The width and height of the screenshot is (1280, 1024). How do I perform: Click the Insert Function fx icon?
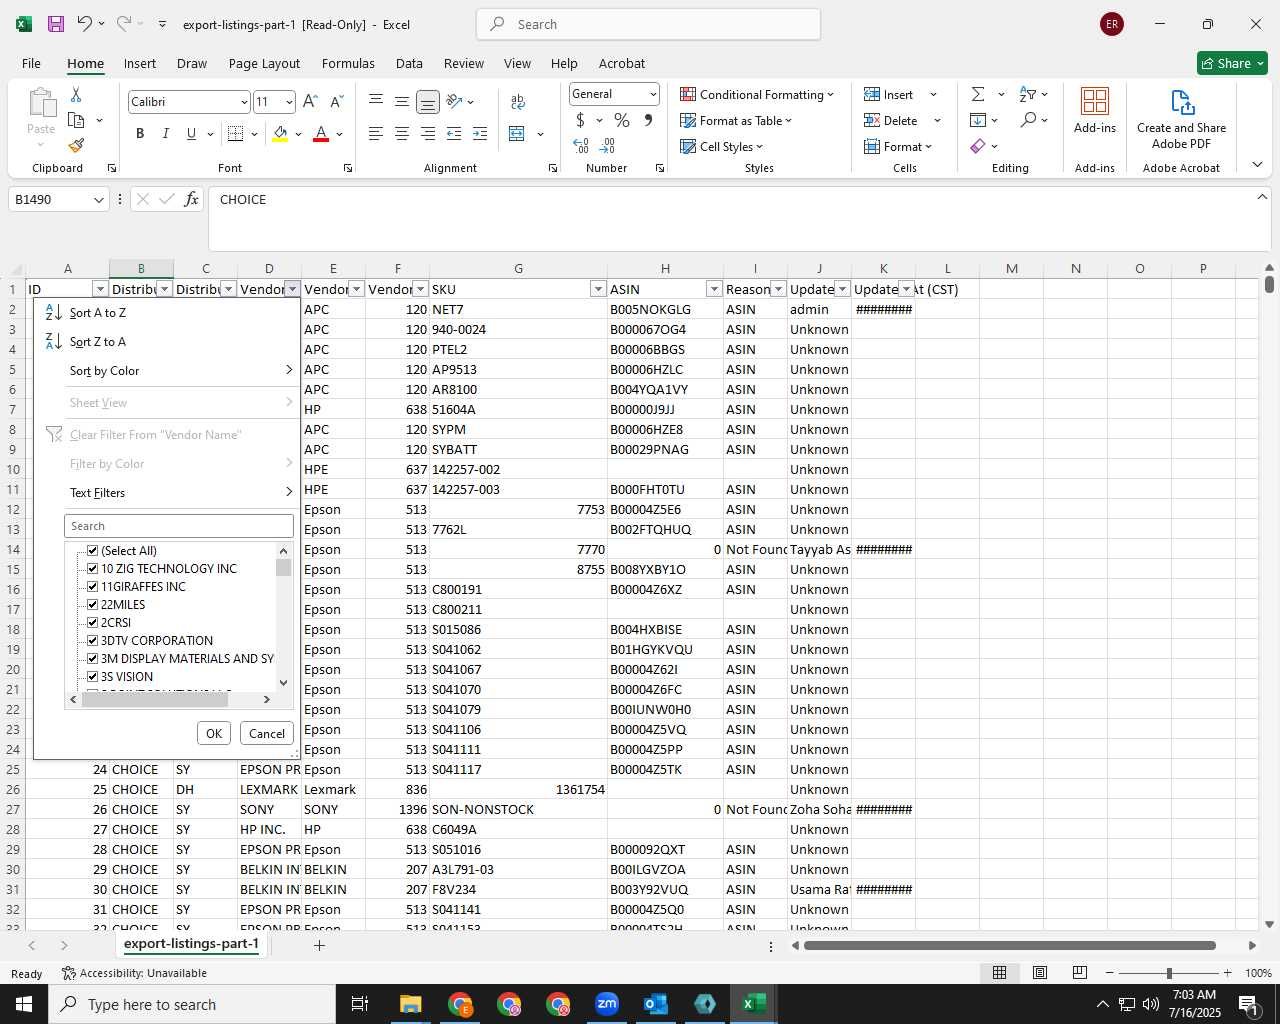click(x=191, y=199)
